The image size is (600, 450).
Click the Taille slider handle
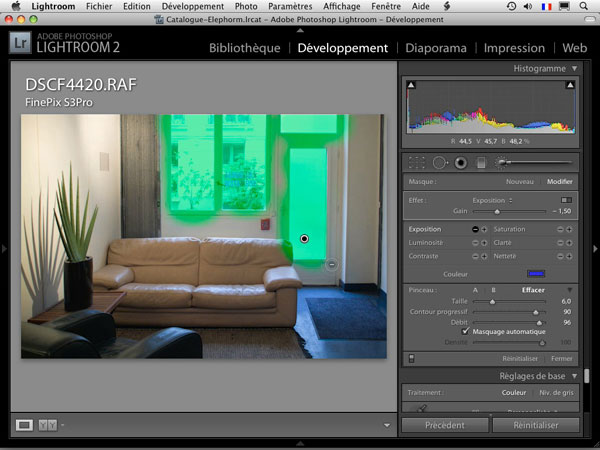(492, 302)
